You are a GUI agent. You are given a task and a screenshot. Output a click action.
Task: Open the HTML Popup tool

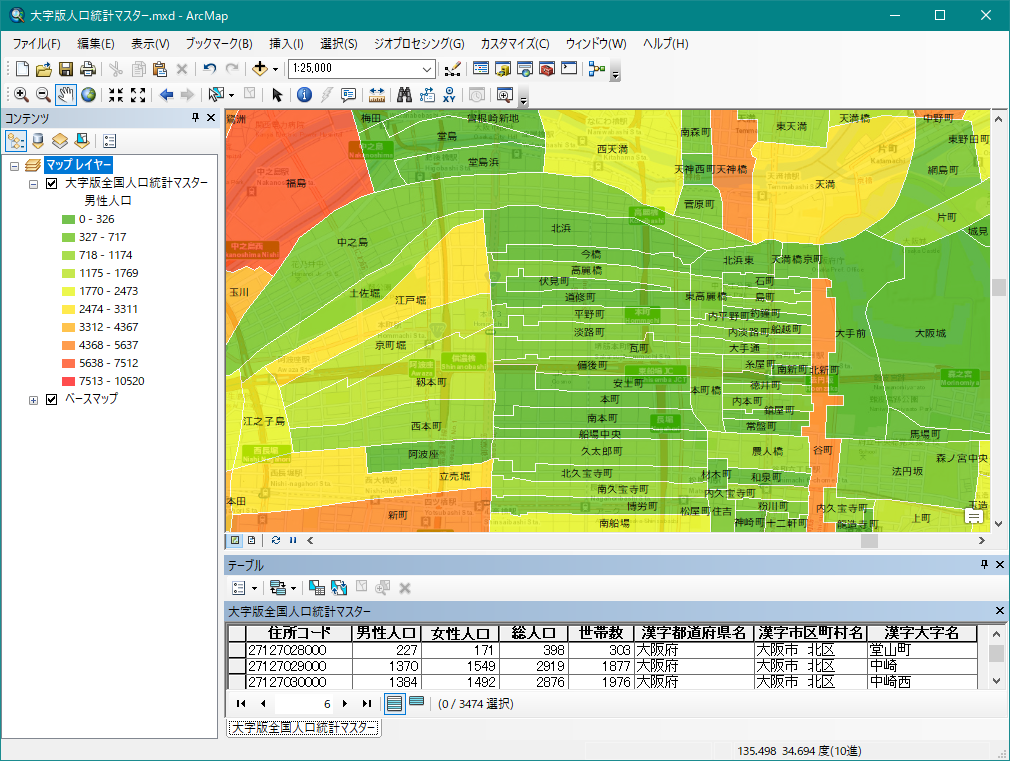click(x=348, y=95)
